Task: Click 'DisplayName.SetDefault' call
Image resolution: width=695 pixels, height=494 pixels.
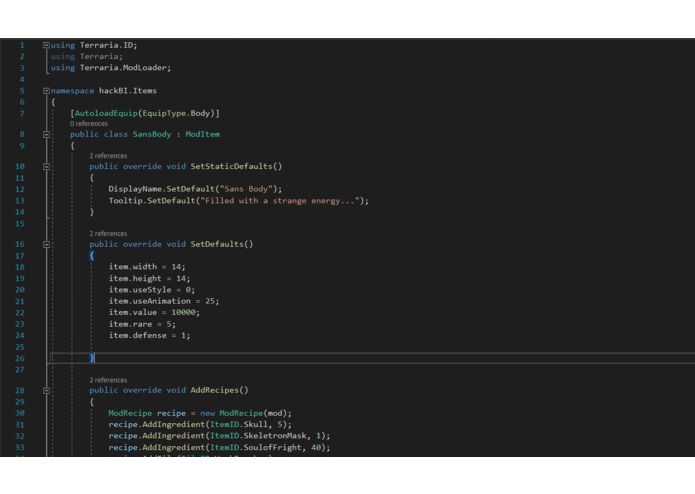Action: point(161,189)
